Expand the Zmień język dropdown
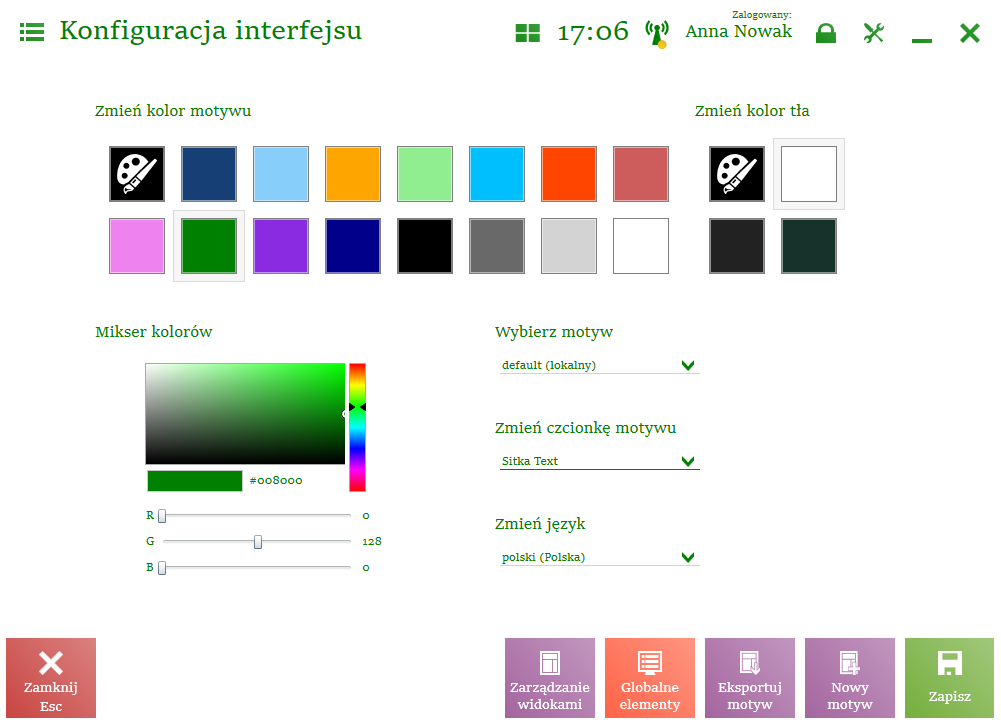The image size is (1001, 723). click(599, 557)
